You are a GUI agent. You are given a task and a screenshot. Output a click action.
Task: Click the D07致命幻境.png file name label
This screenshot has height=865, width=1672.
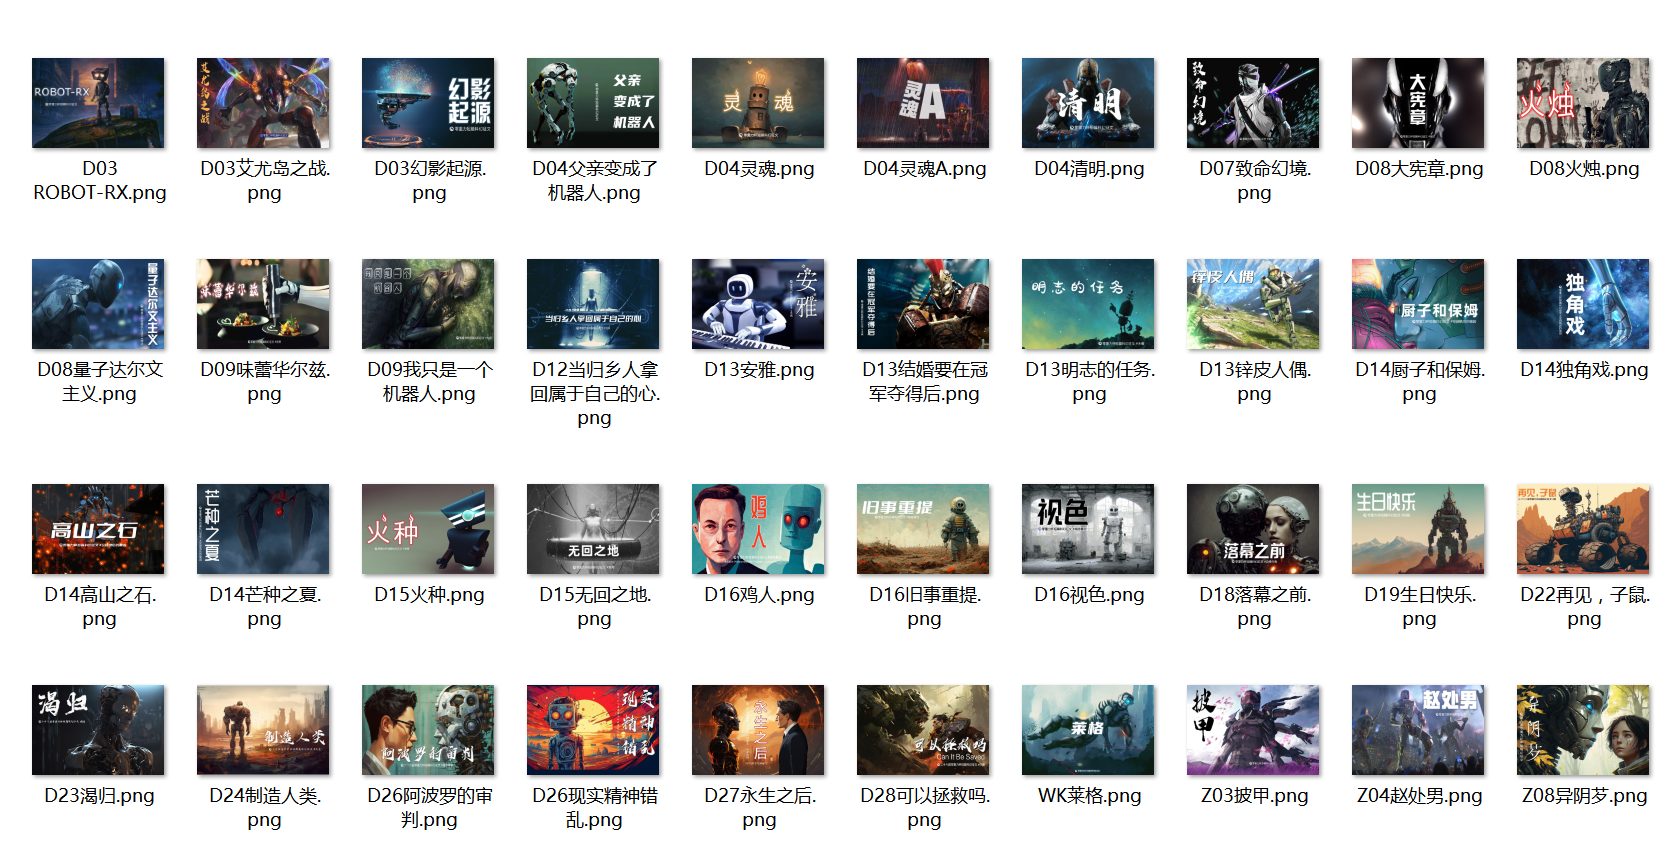coord(1254,181)
